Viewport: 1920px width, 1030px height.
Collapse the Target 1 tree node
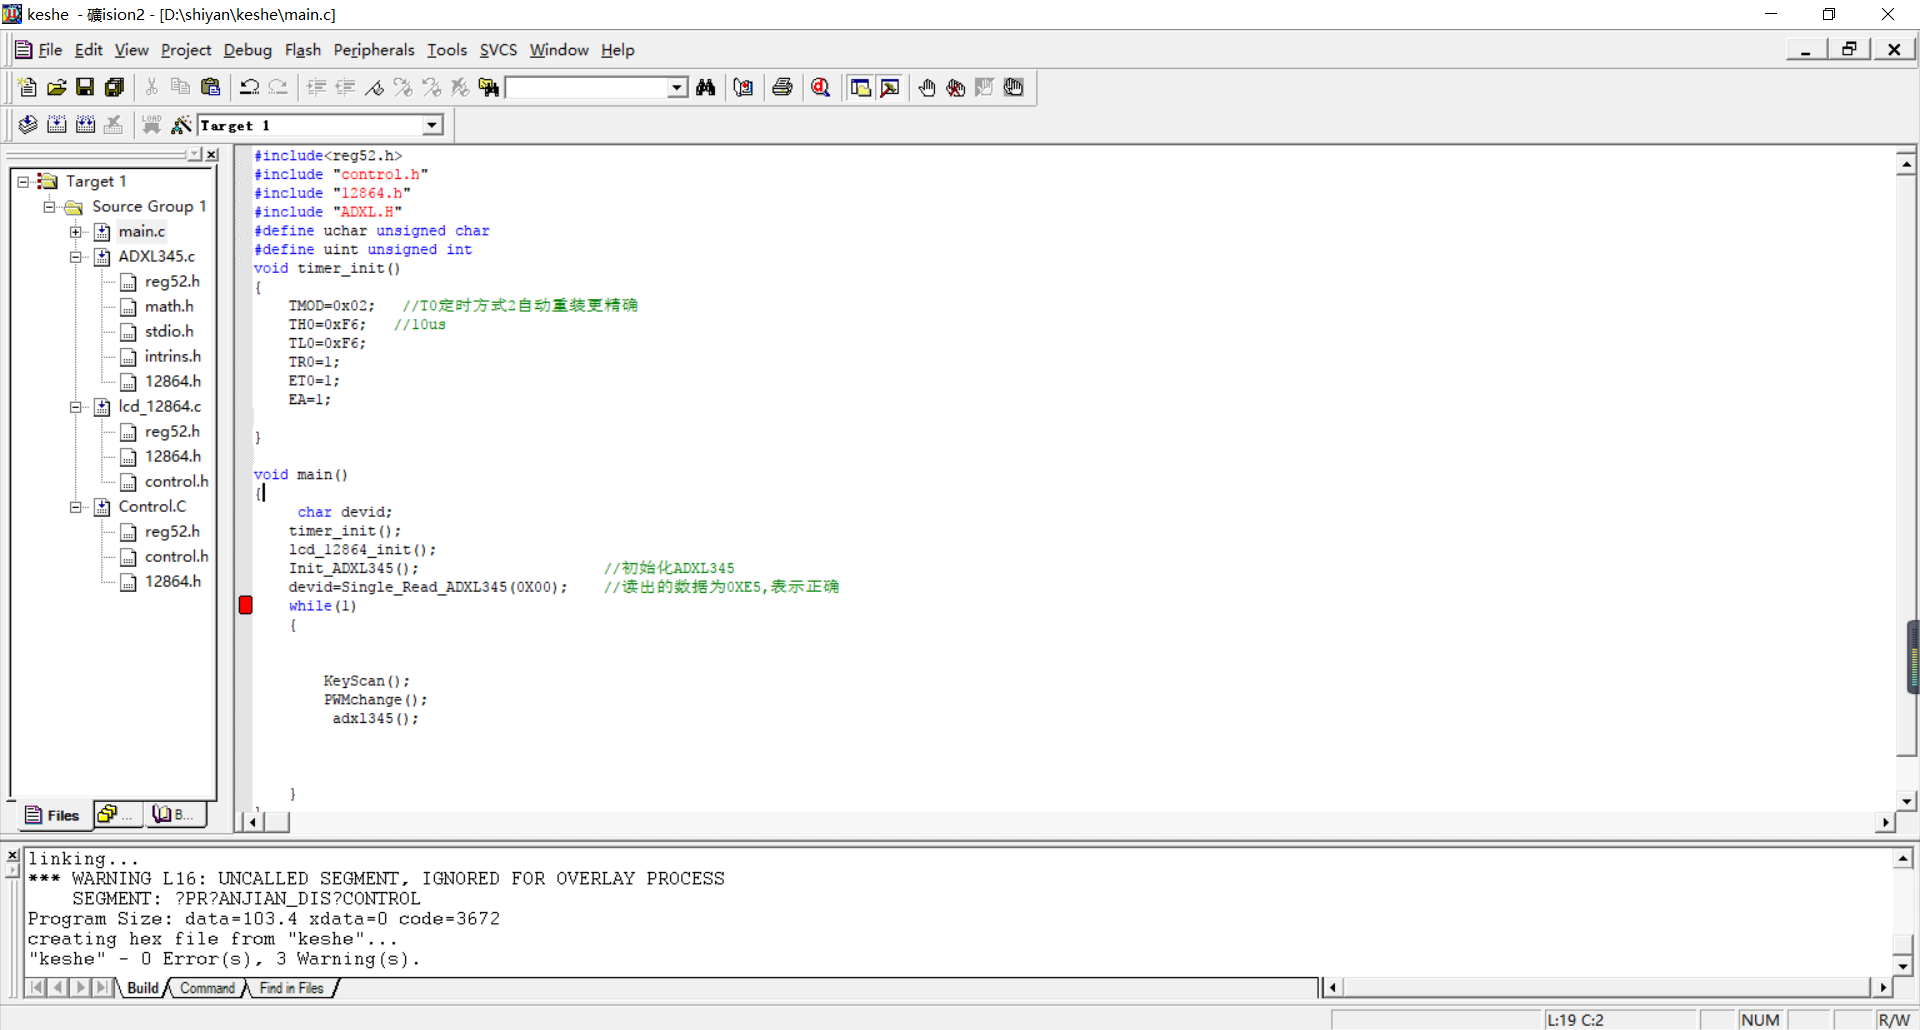click(23, 182)
